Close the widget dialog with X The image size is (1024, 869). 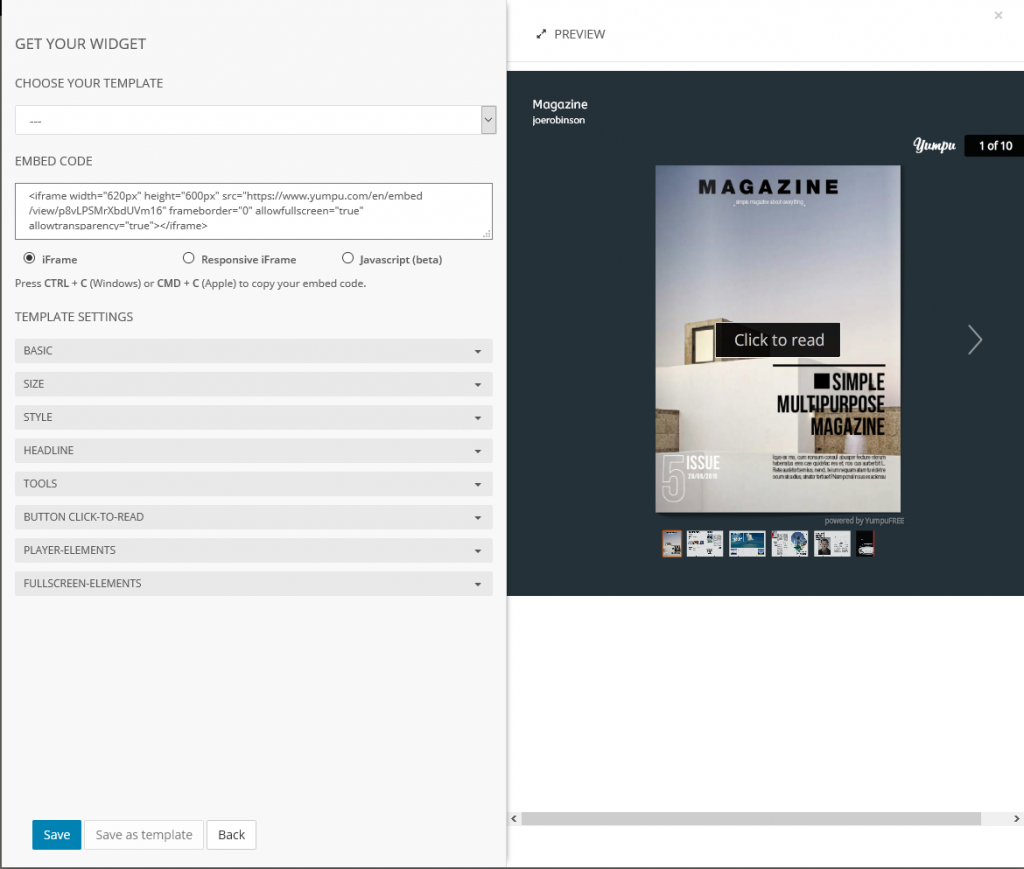[998, 15]
